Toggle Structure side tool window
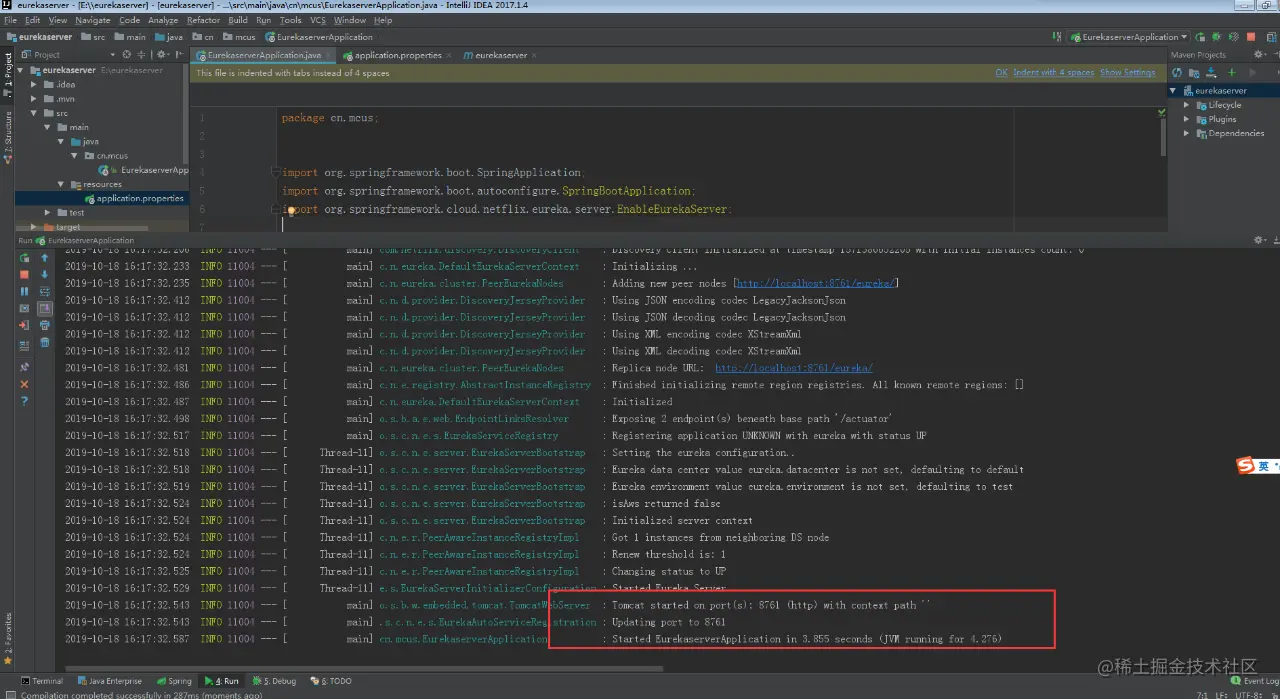Screen dimensions: 1280x699 [x=8, y=137]
